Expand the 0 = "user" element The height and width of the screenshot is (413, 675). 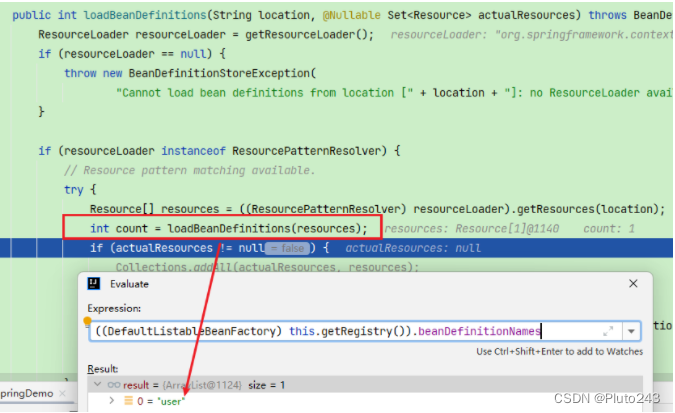111,401
